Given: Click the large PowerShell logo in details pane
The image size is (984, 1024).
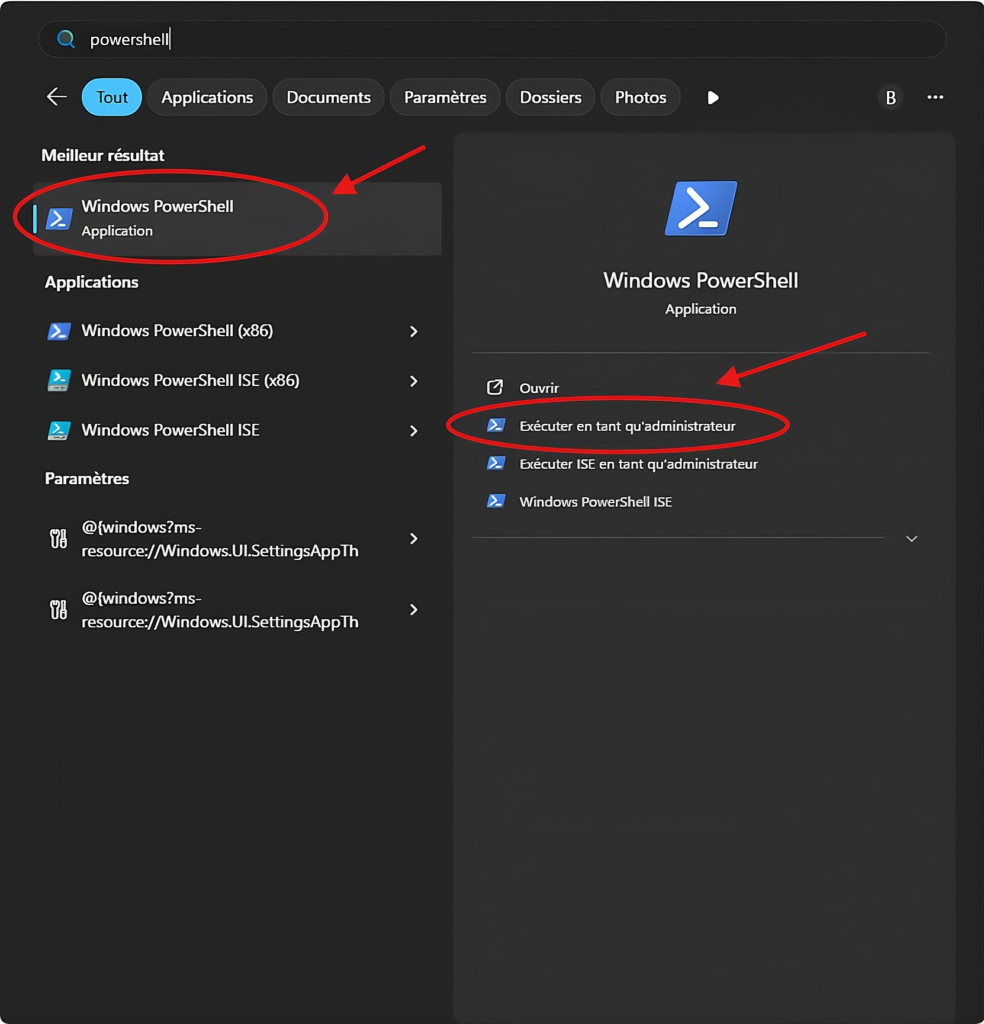Looking at the screenshot, I should click(x=701, y=208).
